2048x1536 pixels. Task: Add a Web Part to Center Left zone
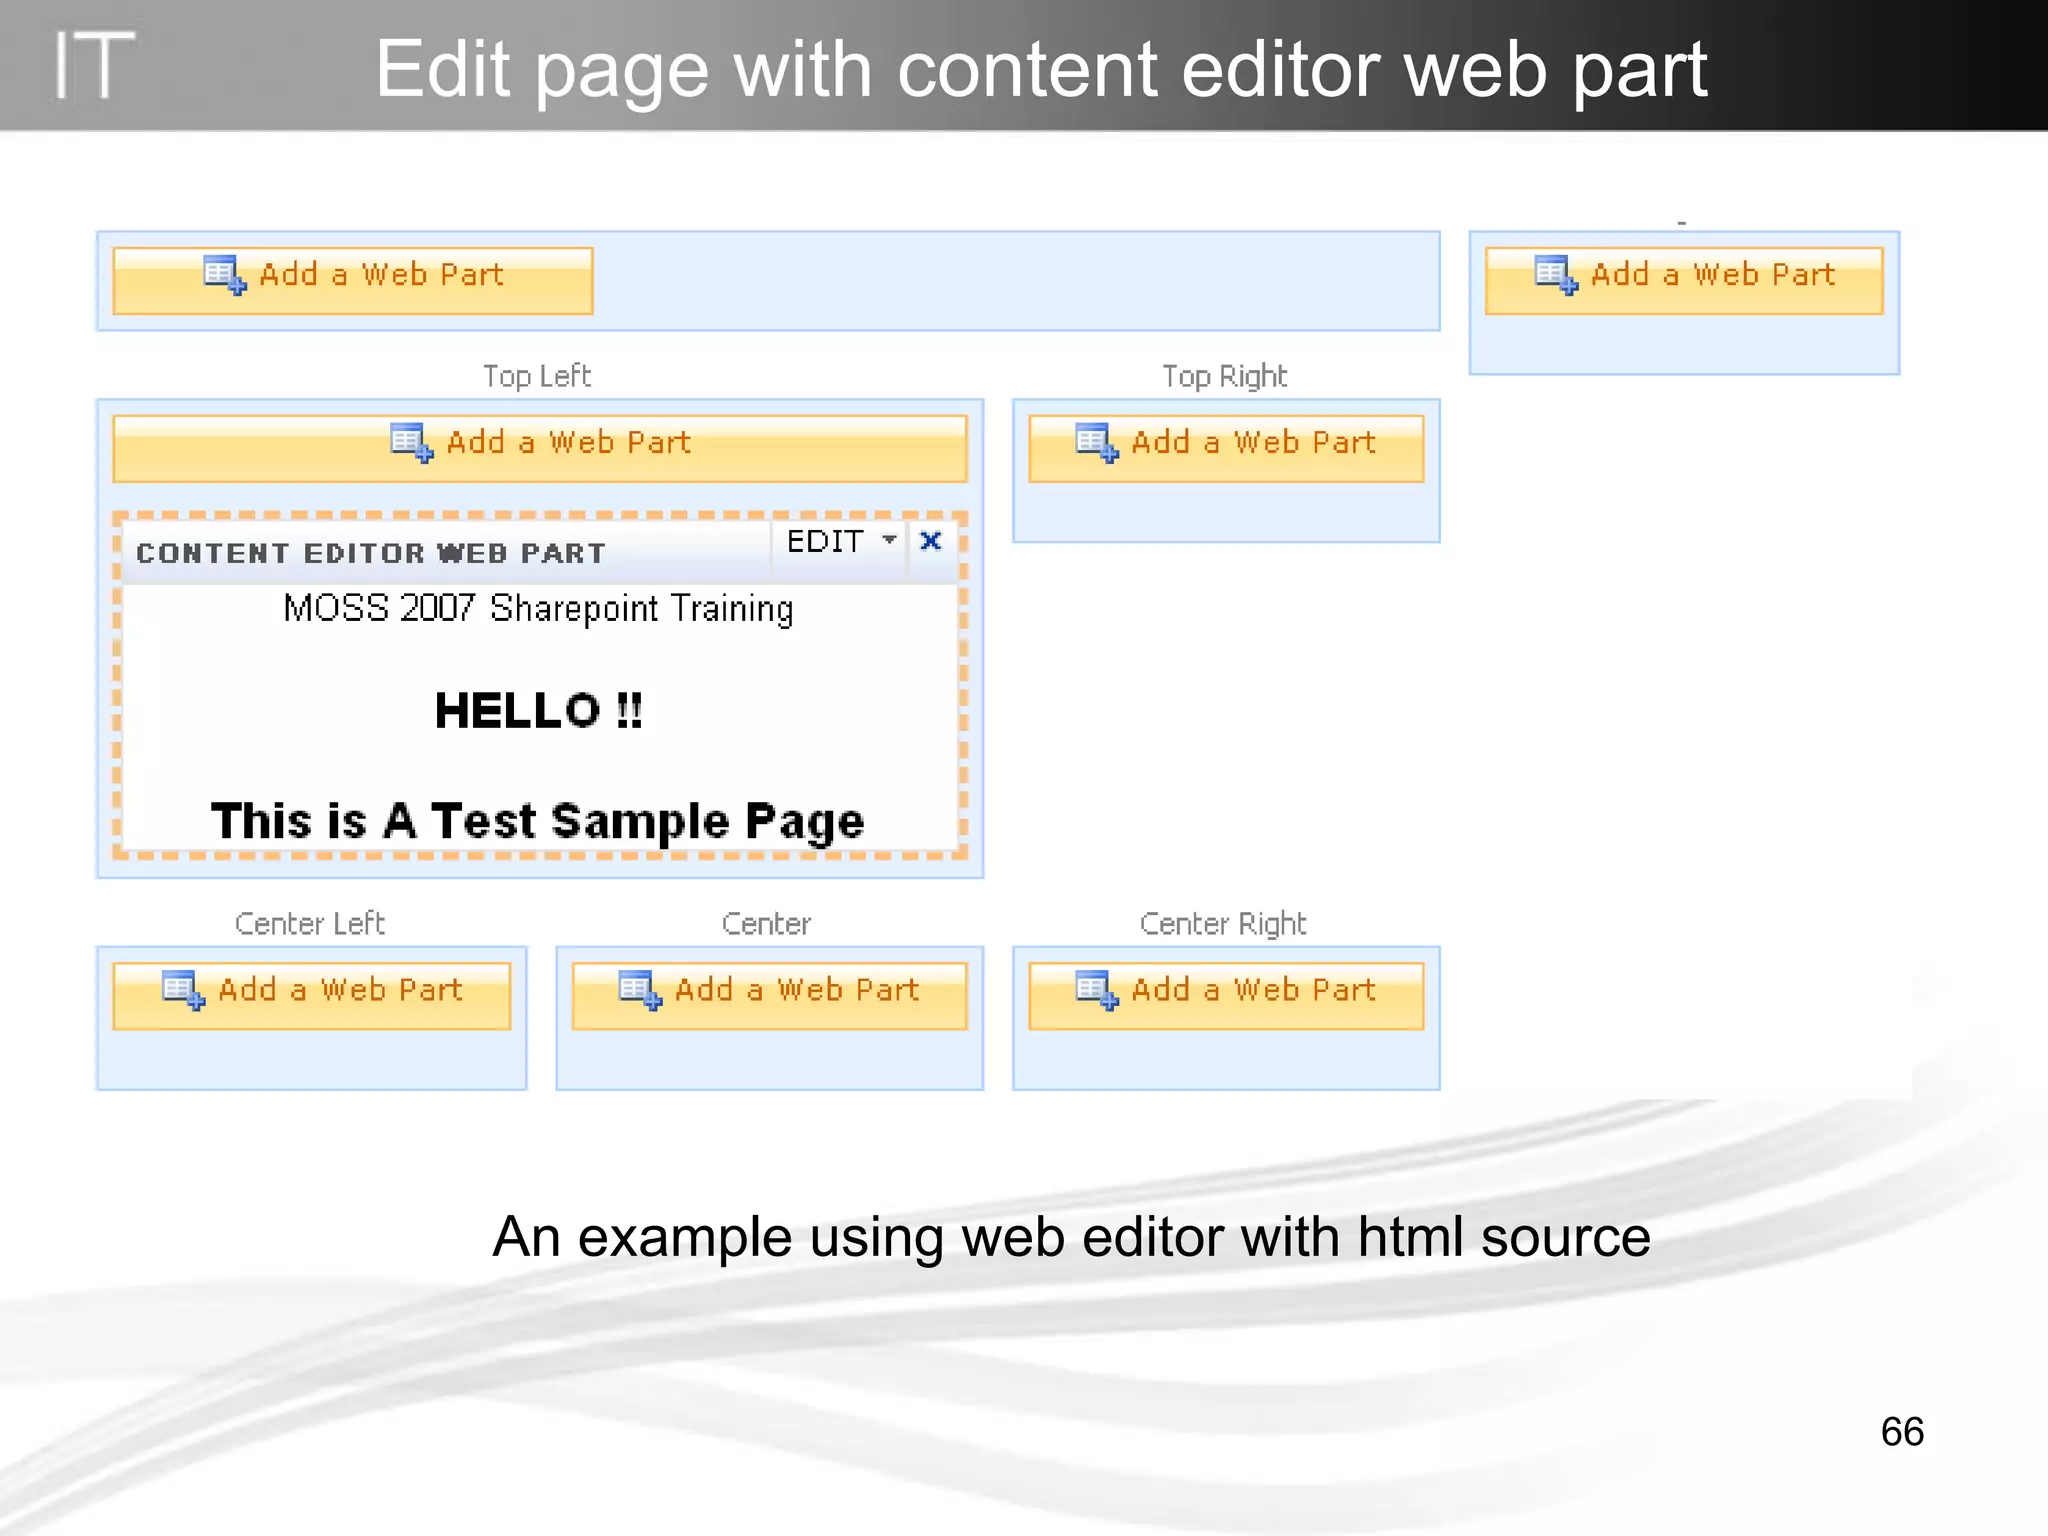[312, 995]
